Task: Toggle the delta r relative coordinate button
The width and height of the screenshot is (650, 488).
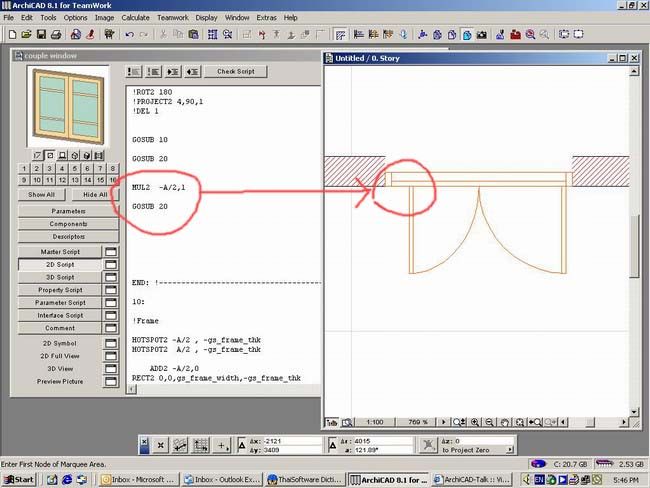Action: pos(332,445)
